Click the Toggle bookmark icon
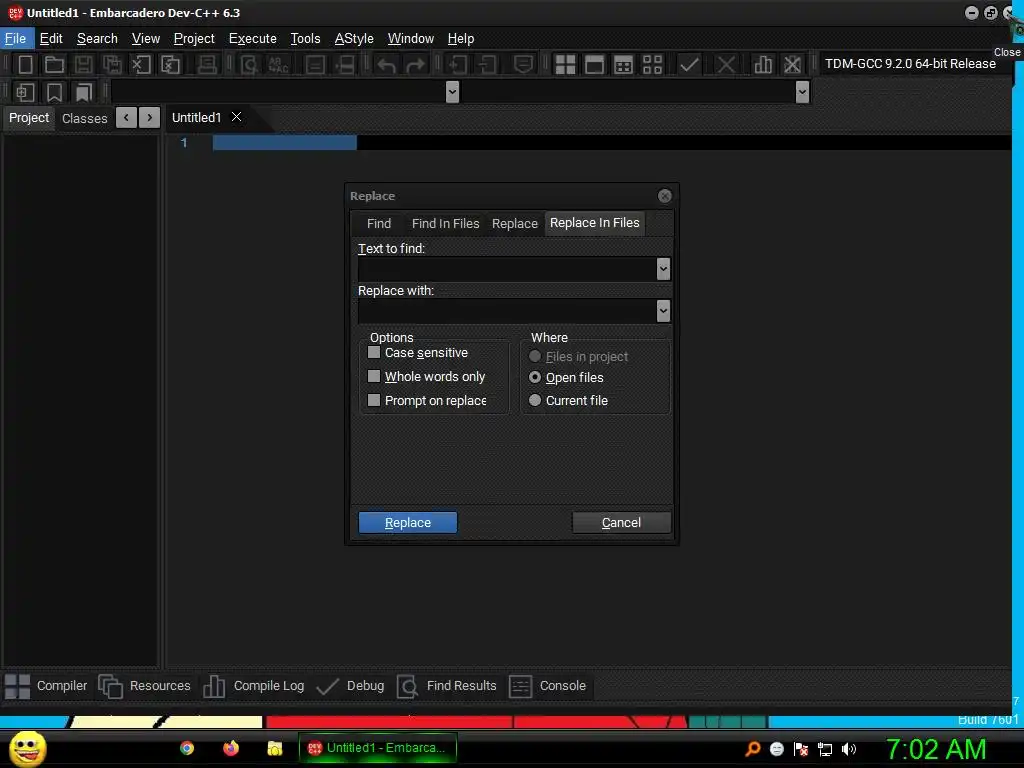The height and width of the screenshot is (768, 1024). pyautogui.click(x=54, y=92)
